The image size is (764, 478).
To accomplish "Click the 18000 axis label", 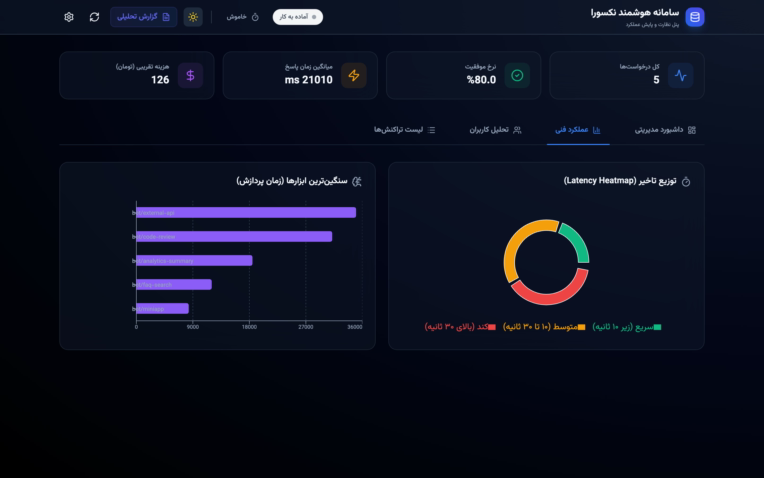I will 249,327.
